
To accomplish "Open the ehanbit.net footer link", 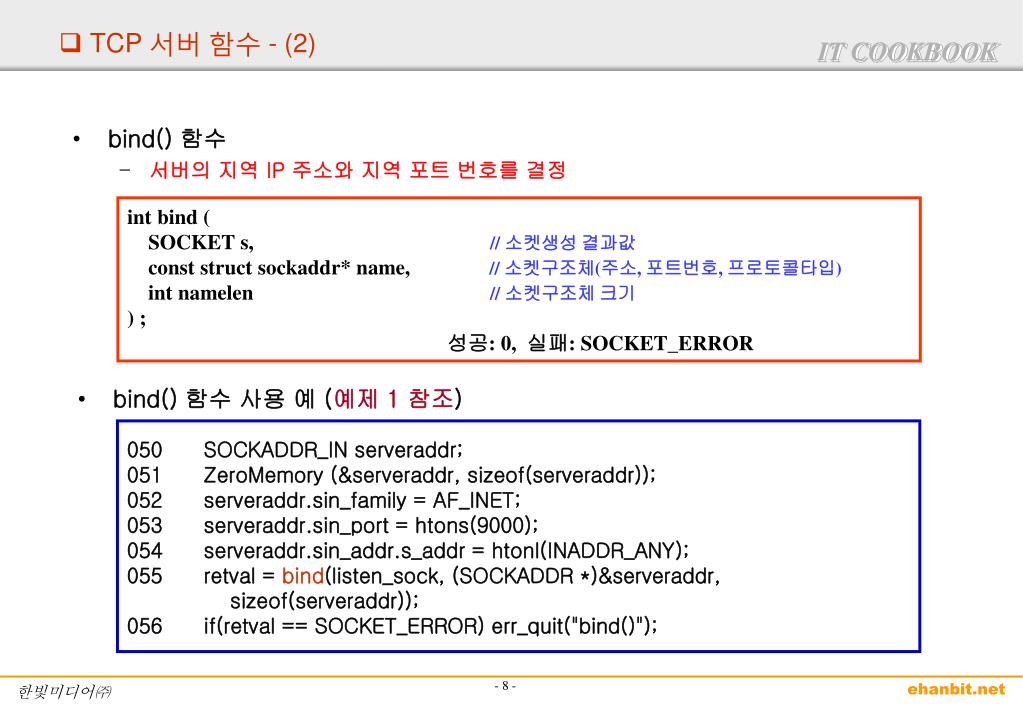I will (956, 688).
